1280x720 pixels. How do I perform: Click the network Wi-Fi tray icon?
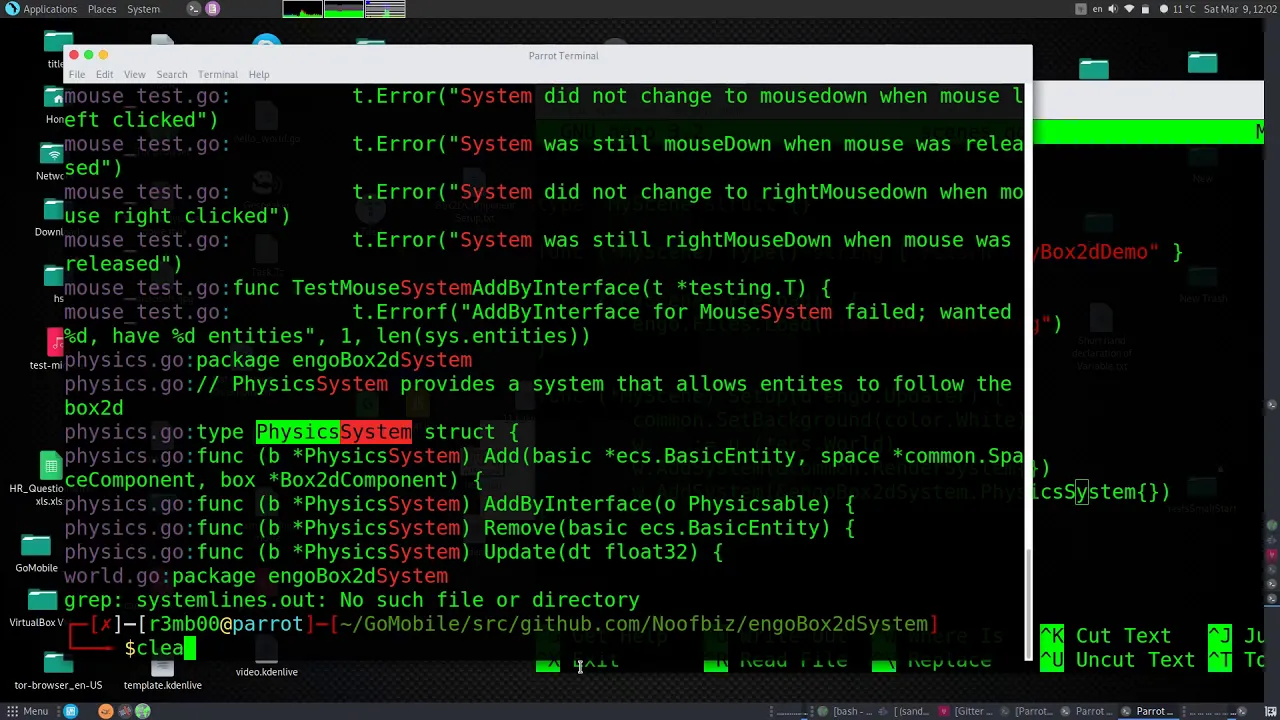tap(1129, 9)
